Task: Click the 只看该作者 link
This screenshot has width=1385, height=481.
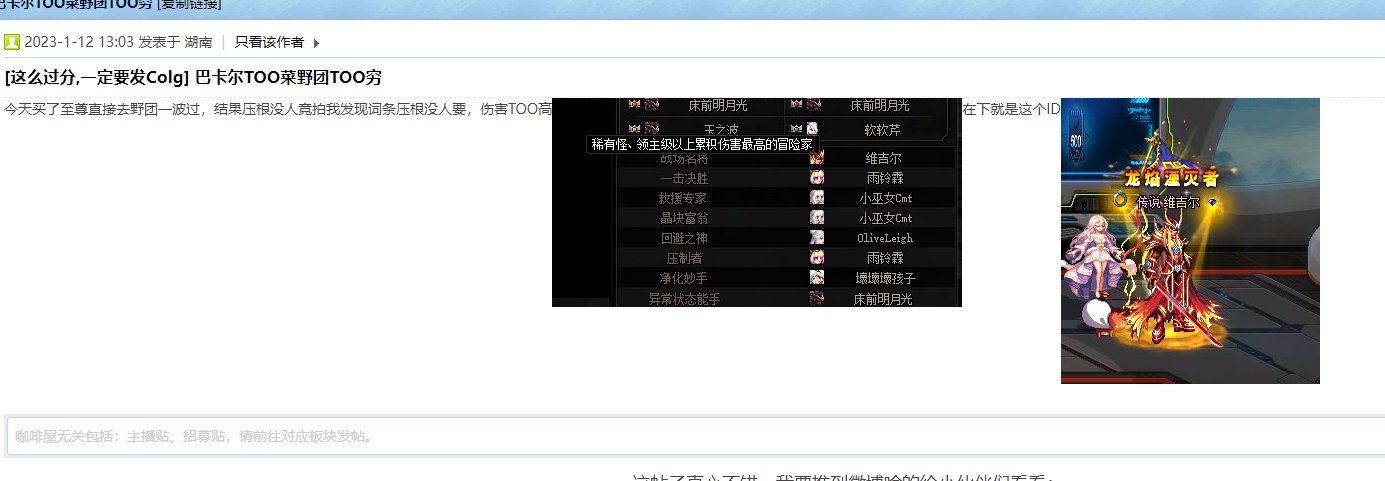Action: (x=269, y=42)
